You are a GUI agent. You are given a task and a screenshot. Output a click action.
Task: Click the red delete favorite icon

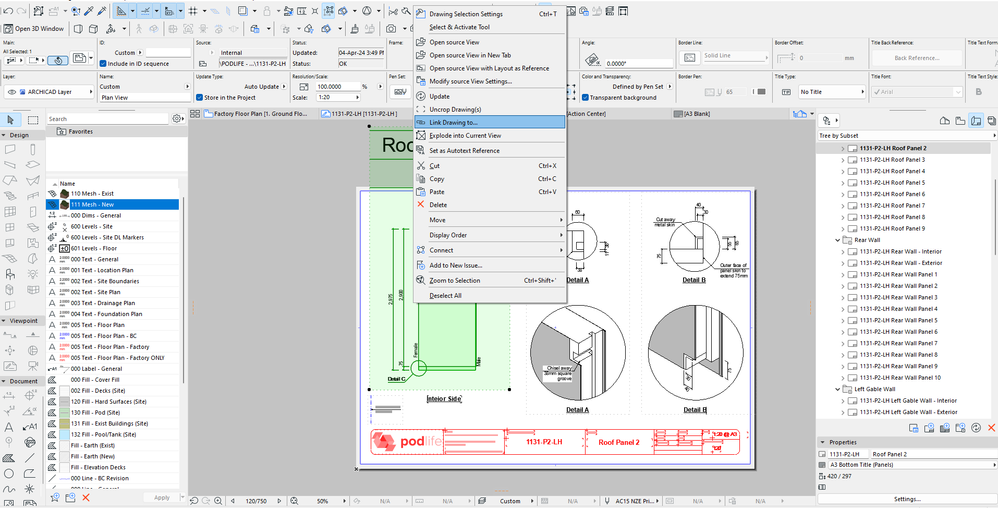coord(85,497)
